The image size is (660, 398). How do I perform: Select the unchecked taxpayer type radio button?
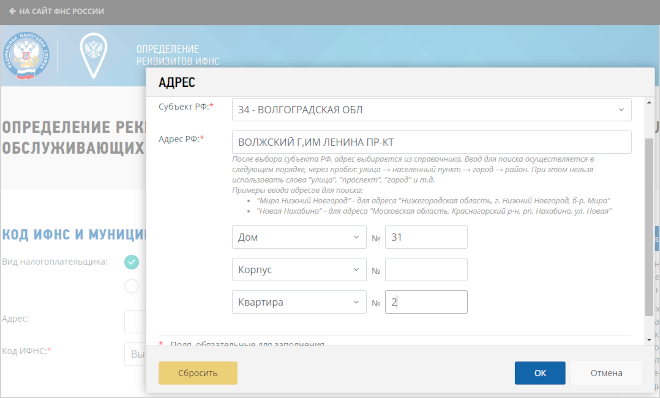(x=131, y=286)
